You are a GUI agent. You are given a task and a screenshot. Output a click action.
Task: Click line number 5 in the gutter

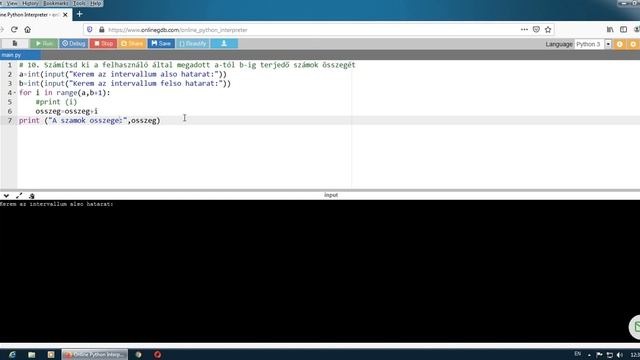[x=9, y=102]
